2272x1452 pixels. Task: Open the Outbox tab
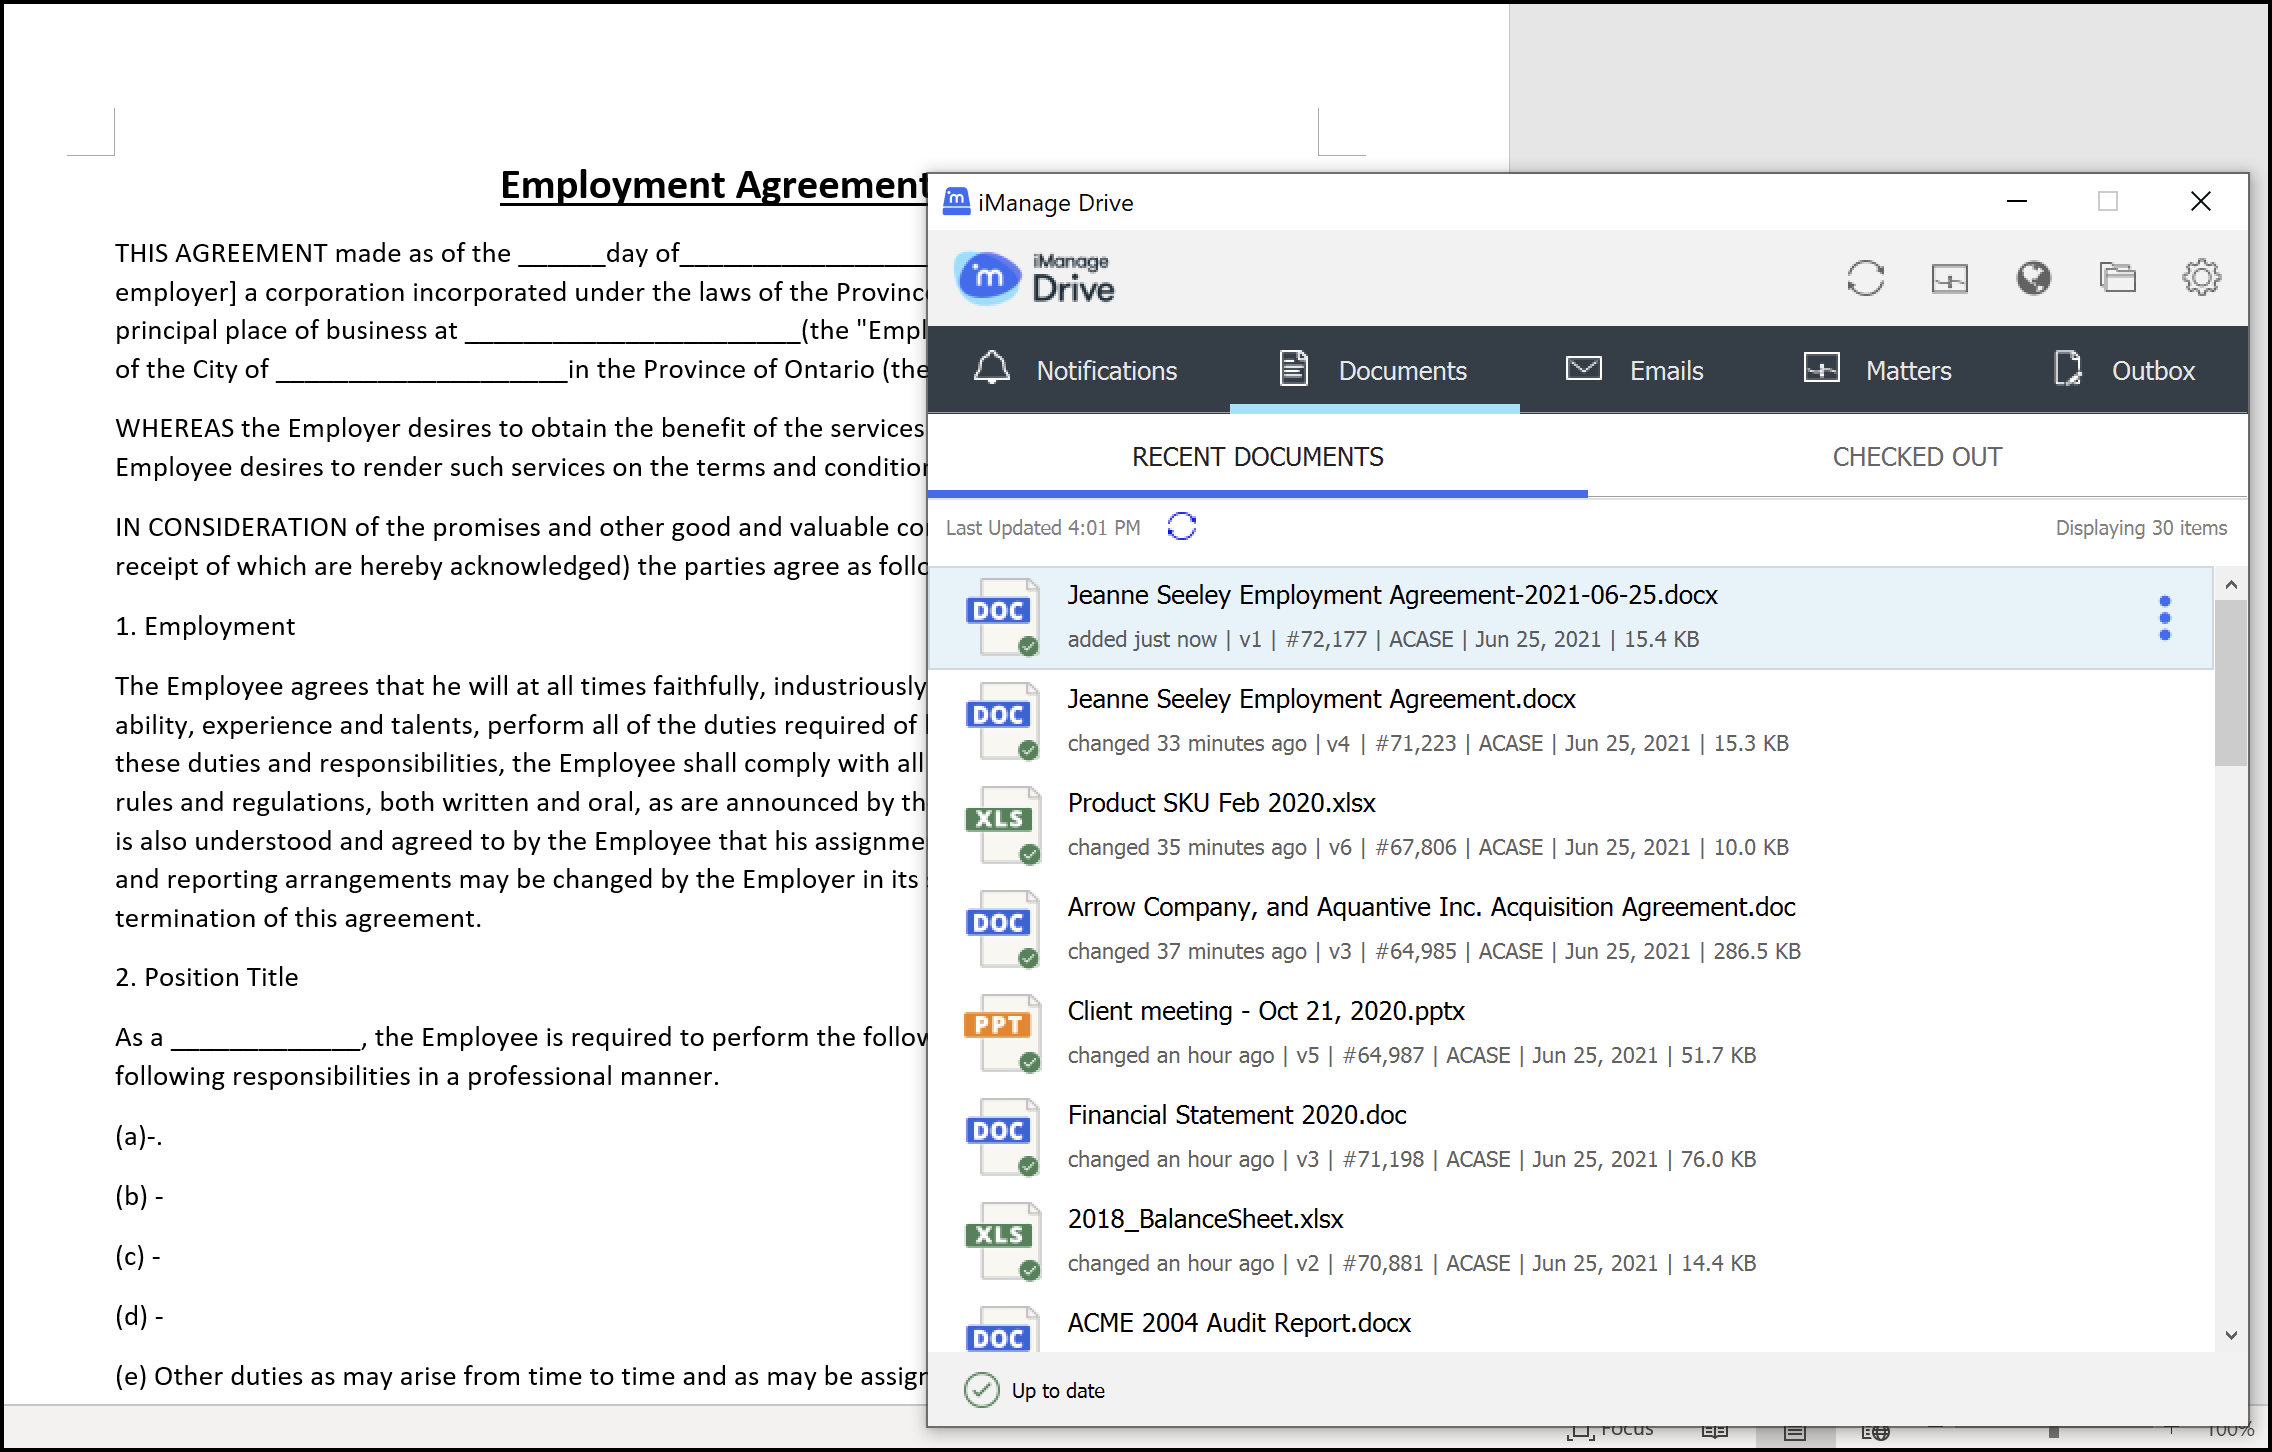[x=2125, y=370]
